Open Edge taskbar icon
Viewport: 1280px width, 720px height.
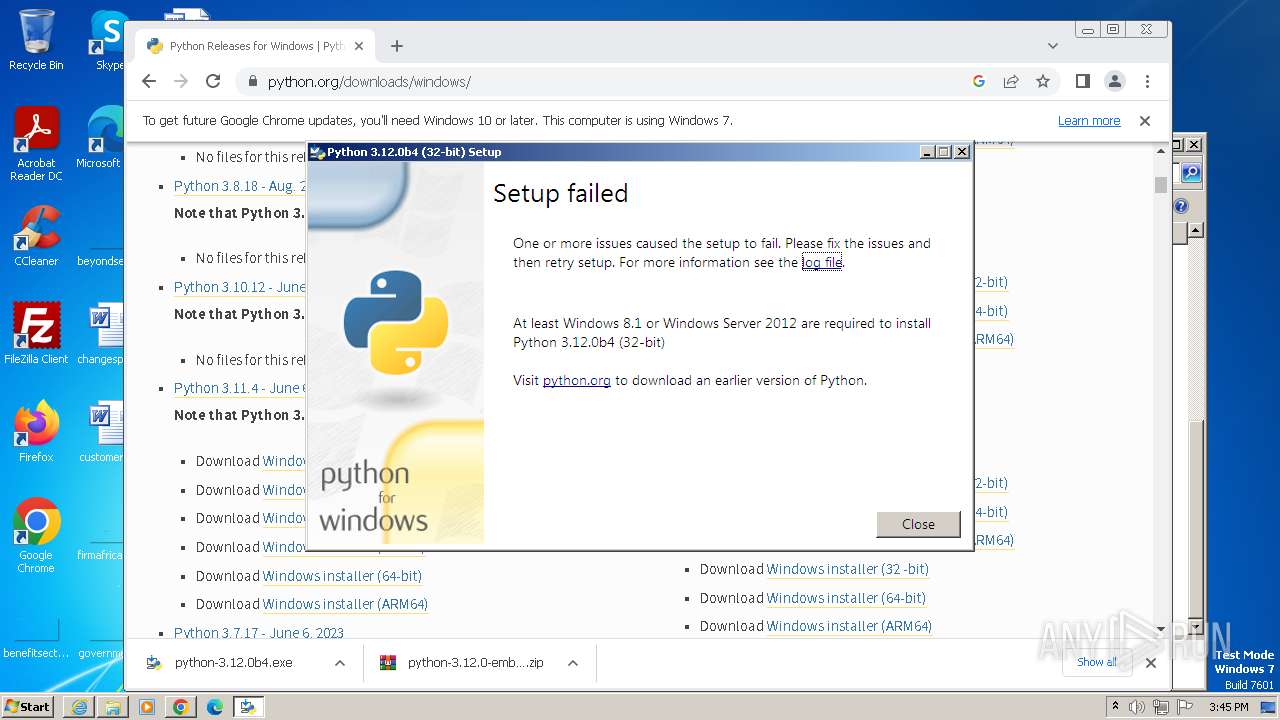[x=215, y=707]
